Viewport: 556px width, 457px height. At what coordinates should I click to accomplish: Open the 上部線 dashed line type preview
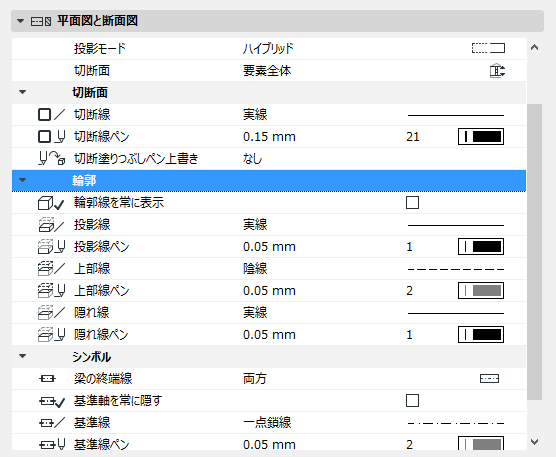[x=456, y=269]
